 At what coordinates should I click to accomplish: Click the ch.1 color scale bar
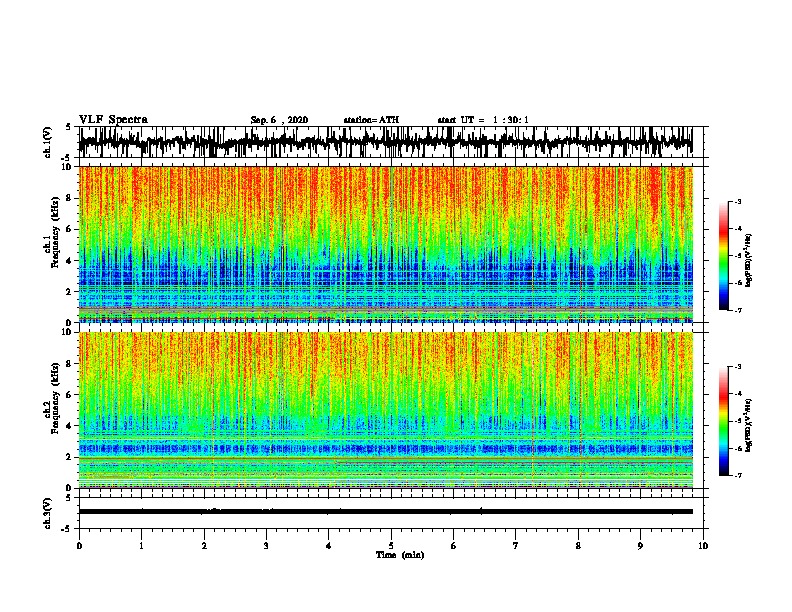(x=723, y=256)
